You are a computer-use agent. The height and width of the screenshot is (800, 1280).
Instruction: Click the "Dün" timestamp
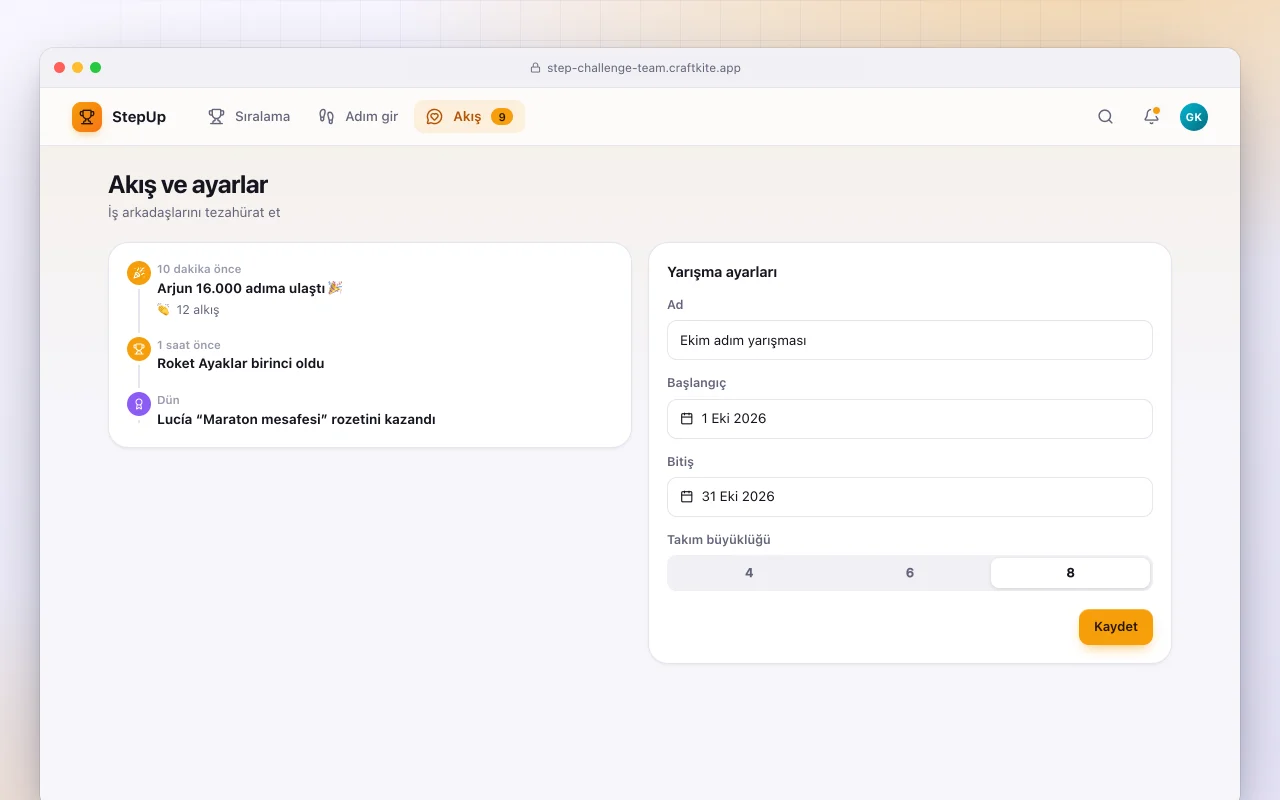point(168,400)
